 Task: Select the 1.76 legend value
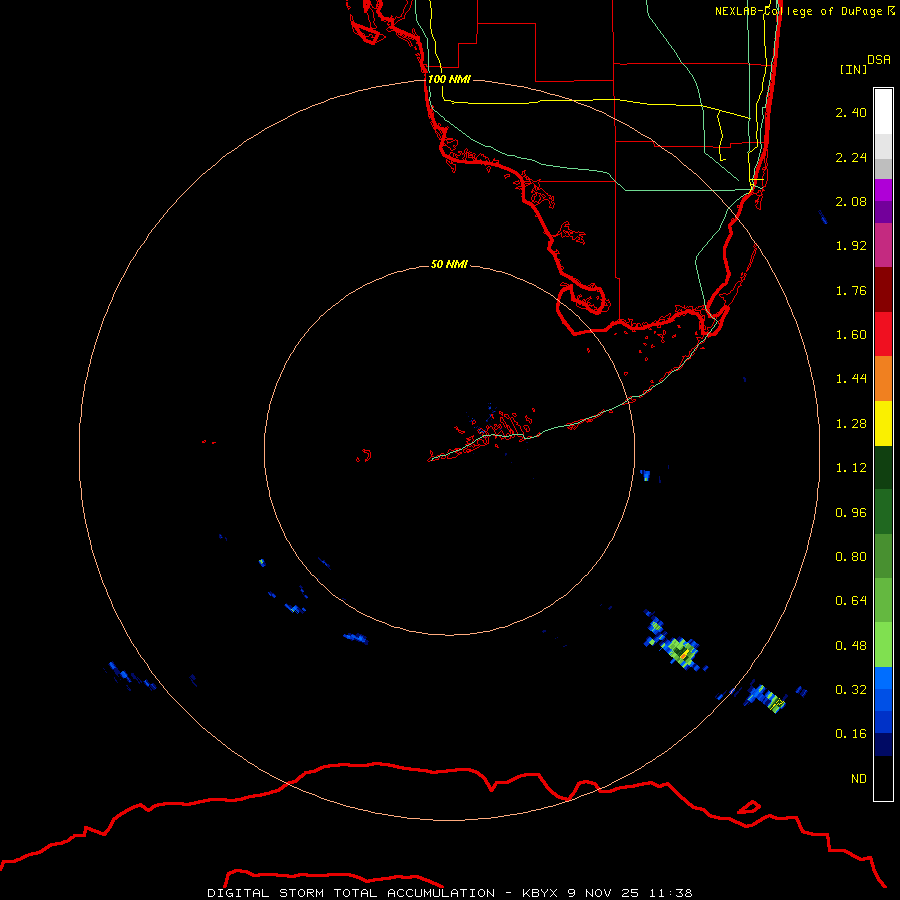[x=851, y=290]
